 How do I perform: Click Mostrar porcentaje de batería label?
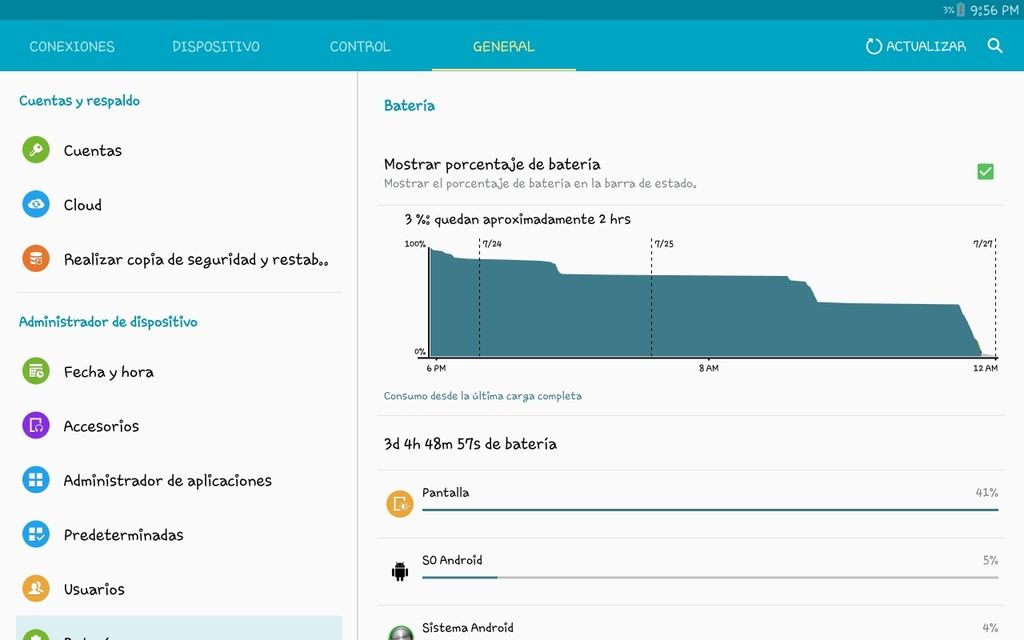[x=492, y=164]
